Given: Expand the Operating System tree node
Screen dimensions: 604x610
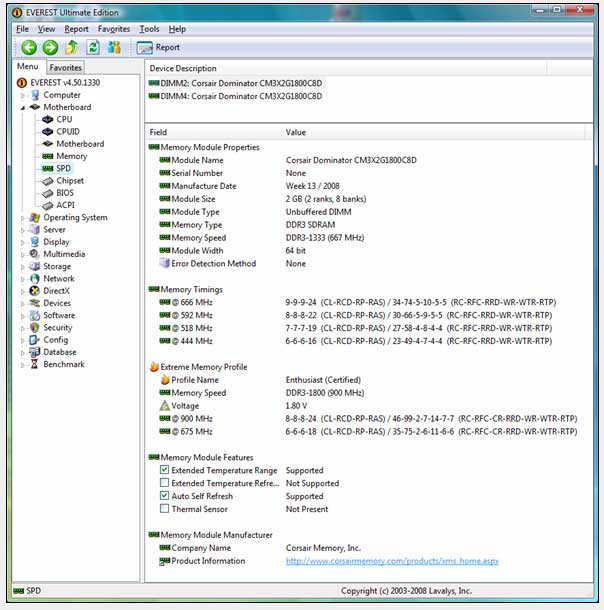Looking at the screenshot, I should (22, 218).
